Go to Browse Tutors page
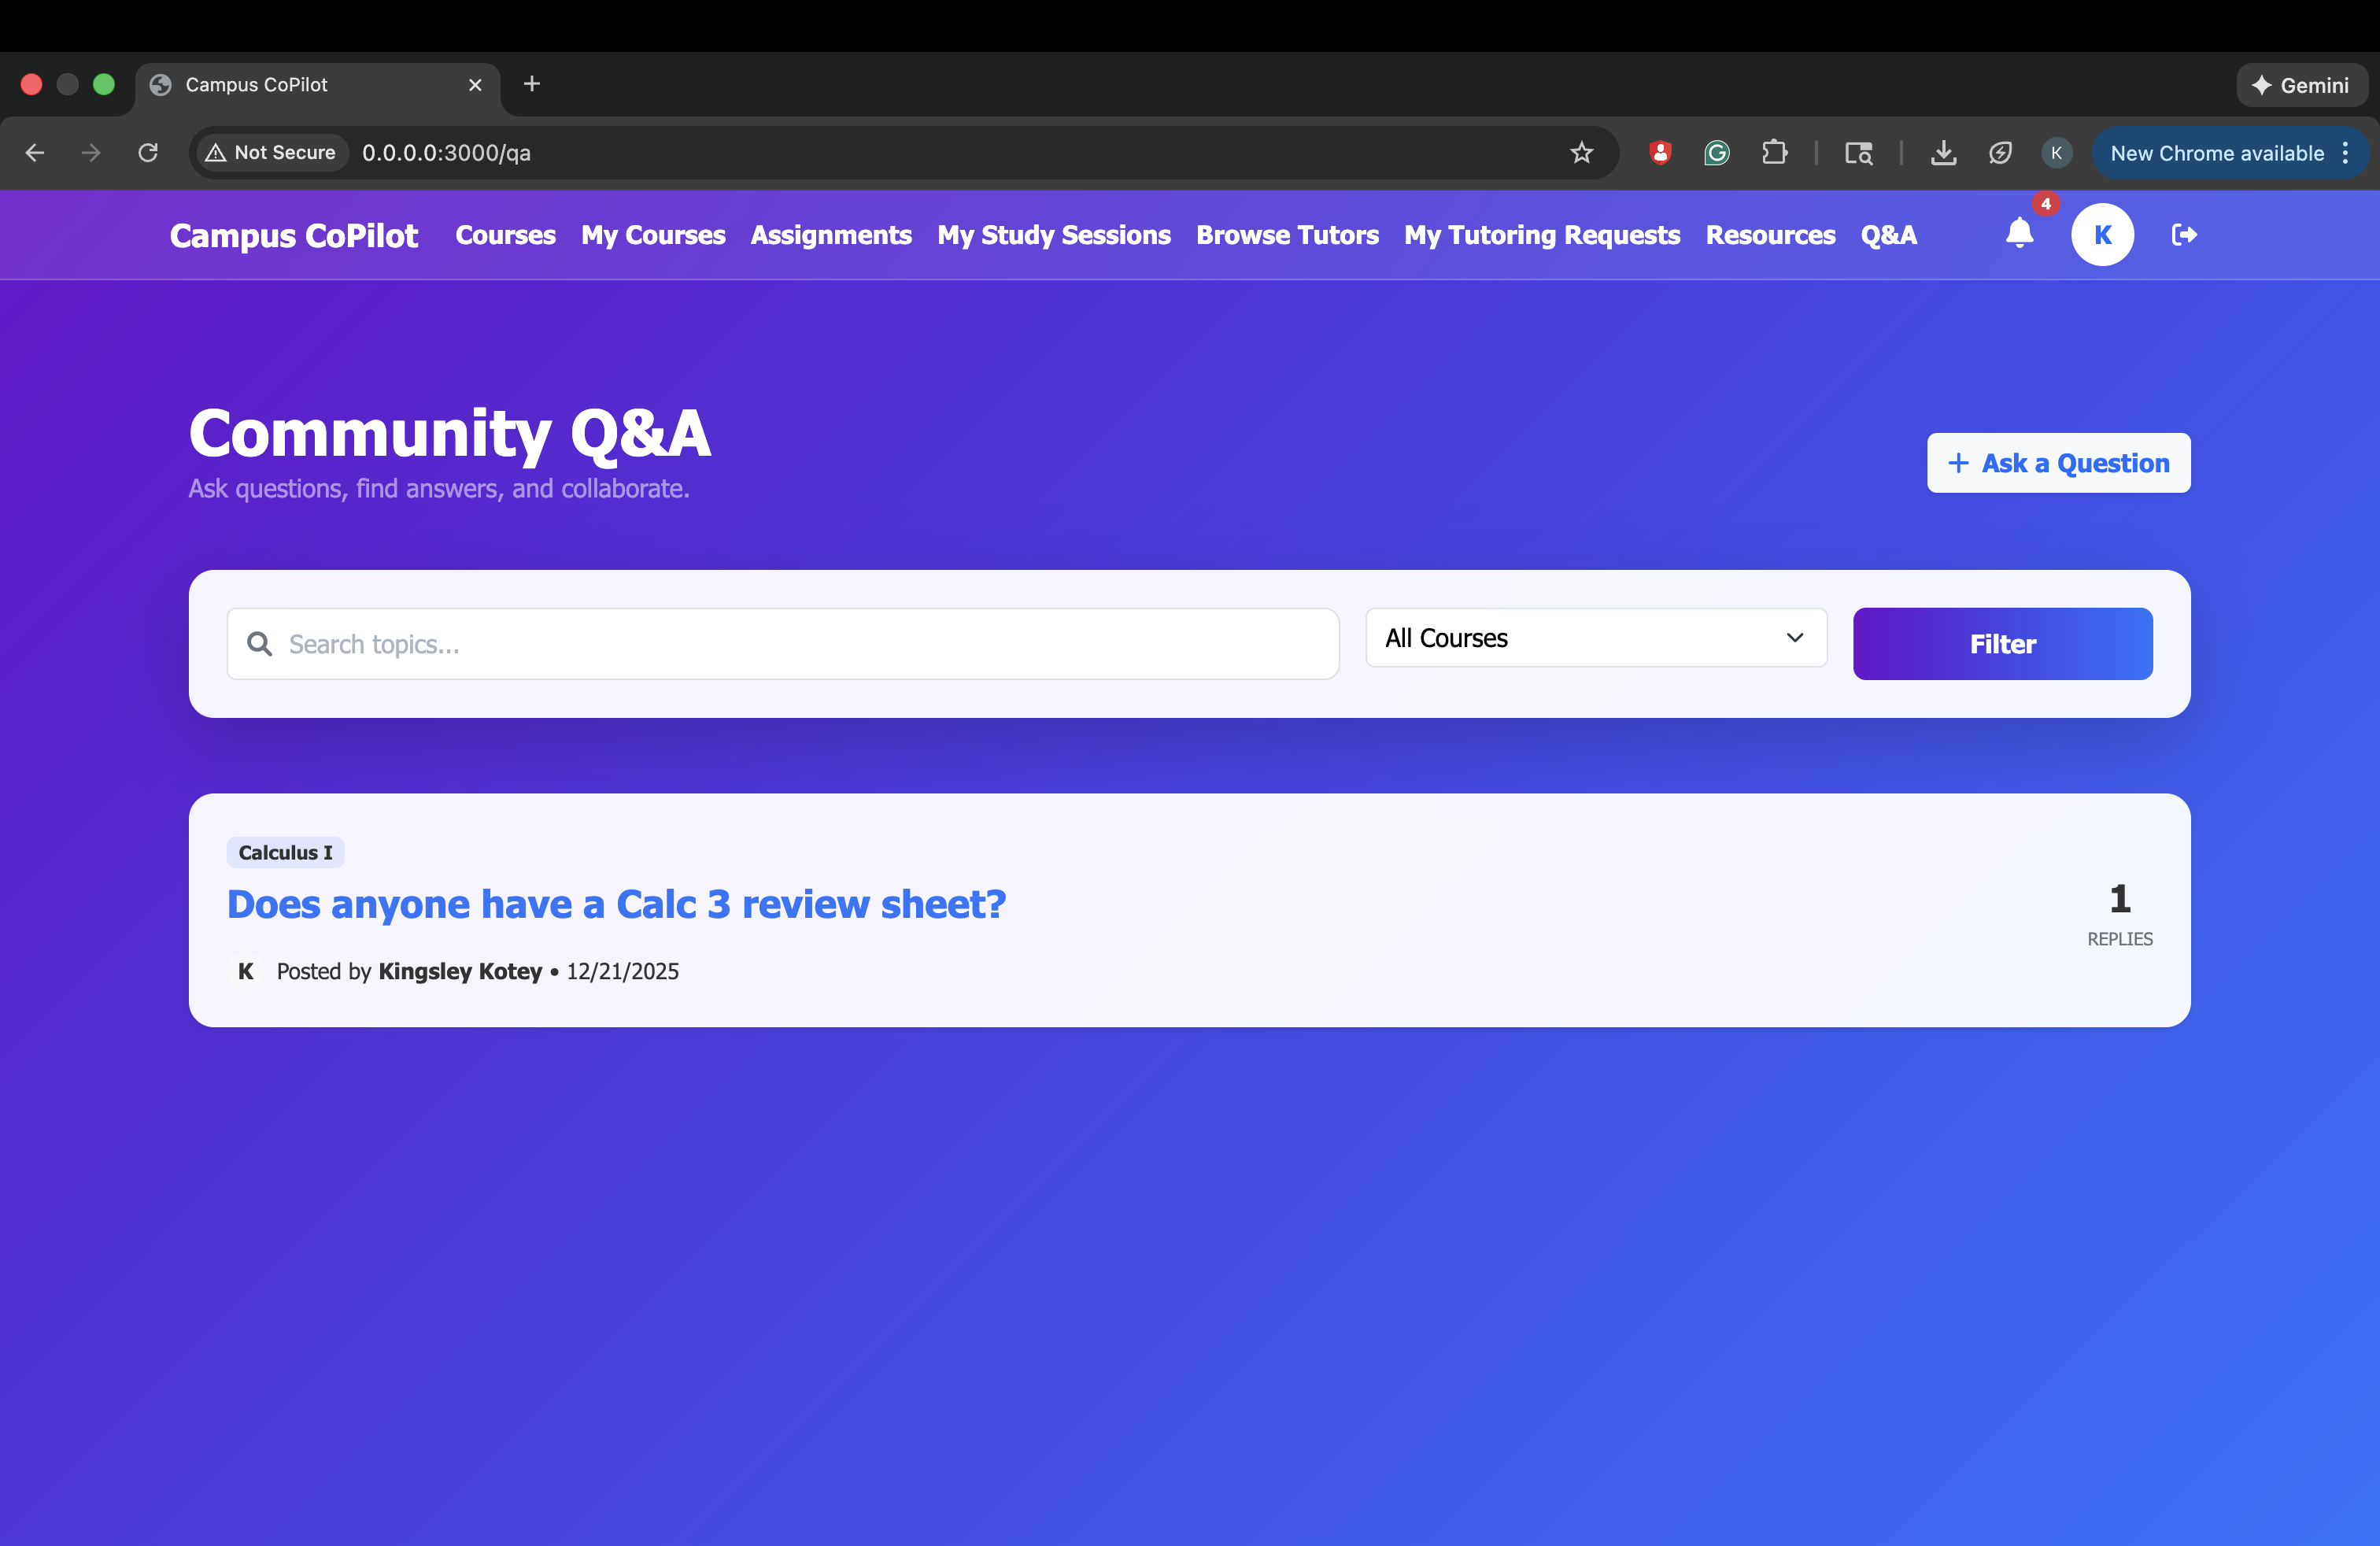The image size is (2380, 1546). click(x=1287, y=235)
